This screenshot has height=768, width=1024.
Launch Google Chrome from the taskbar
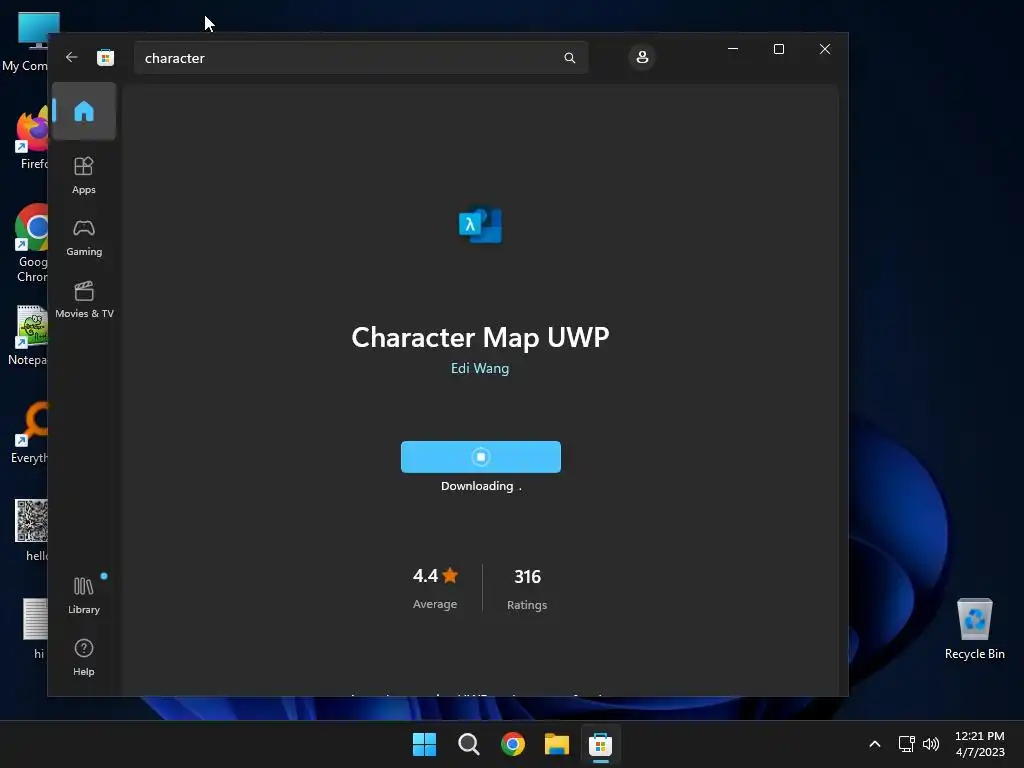tap(513, 744)
